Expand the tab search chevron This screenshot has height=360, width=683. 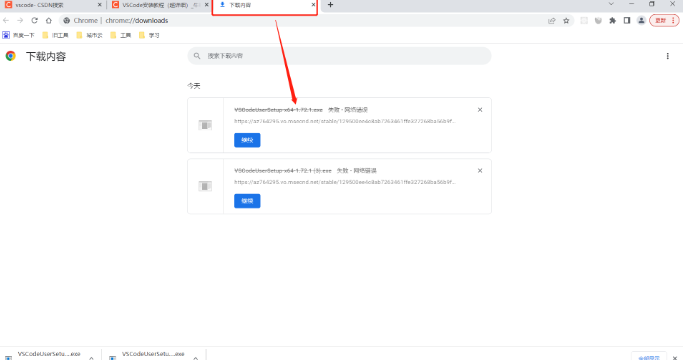(611, 4)
